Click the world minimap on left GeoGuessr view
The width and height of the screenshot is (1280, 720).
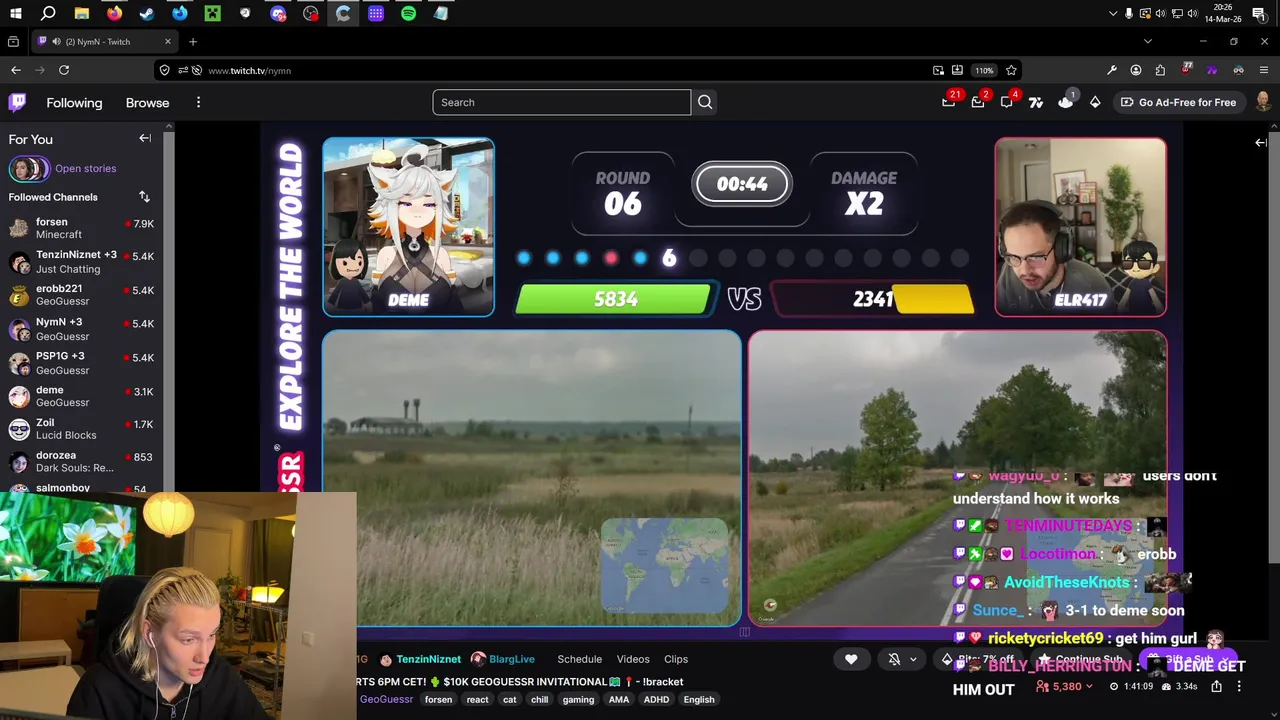665,565
